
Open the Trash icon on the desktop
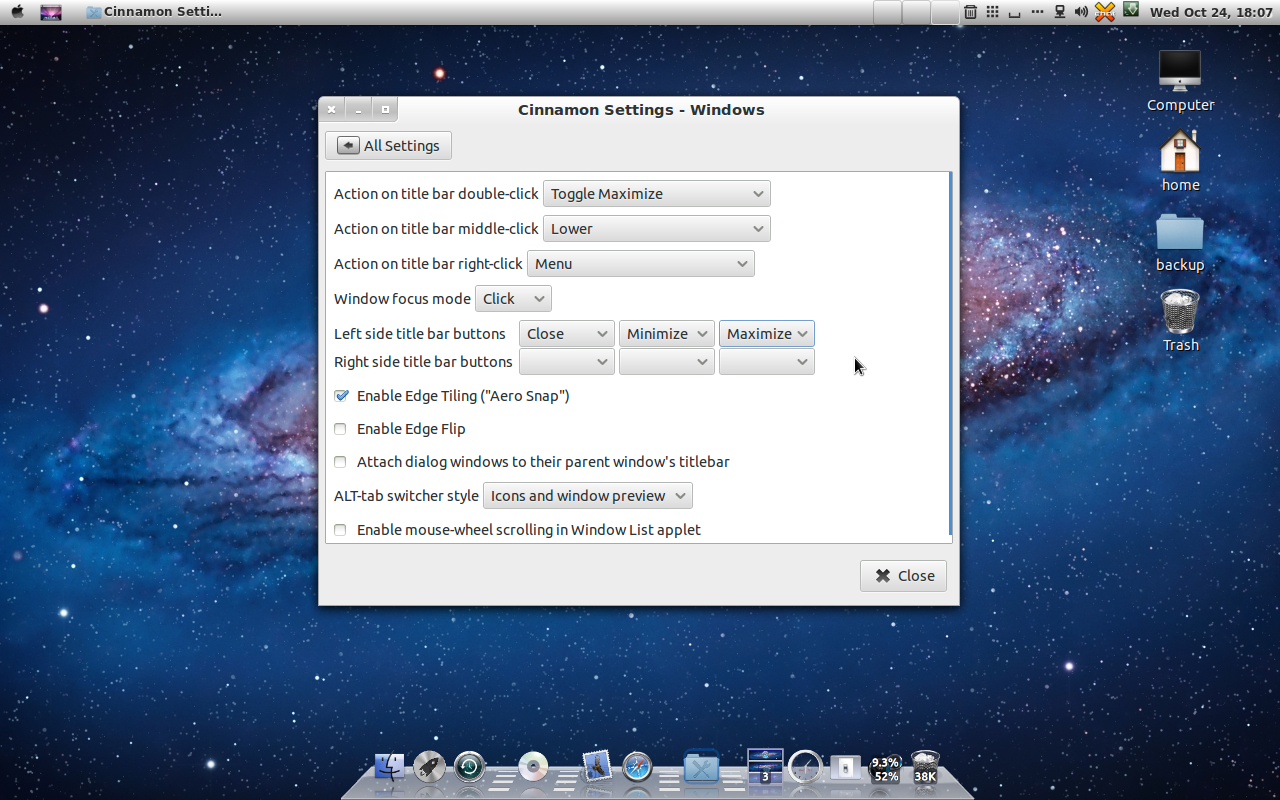[x=1180, y=320]
